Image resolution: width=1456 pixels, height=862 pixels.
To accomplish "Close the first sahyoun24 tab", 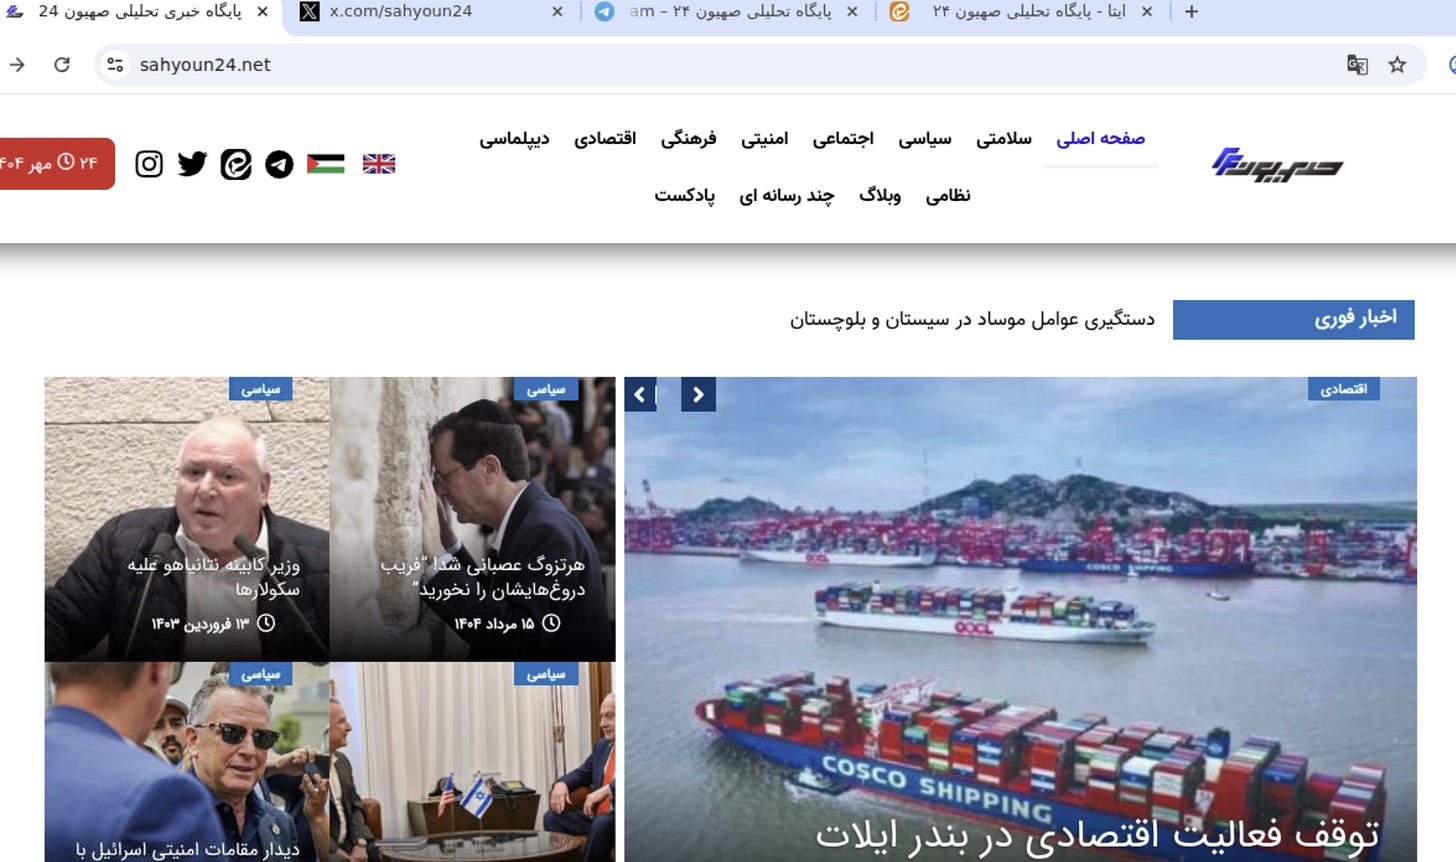I will (262, 12).
